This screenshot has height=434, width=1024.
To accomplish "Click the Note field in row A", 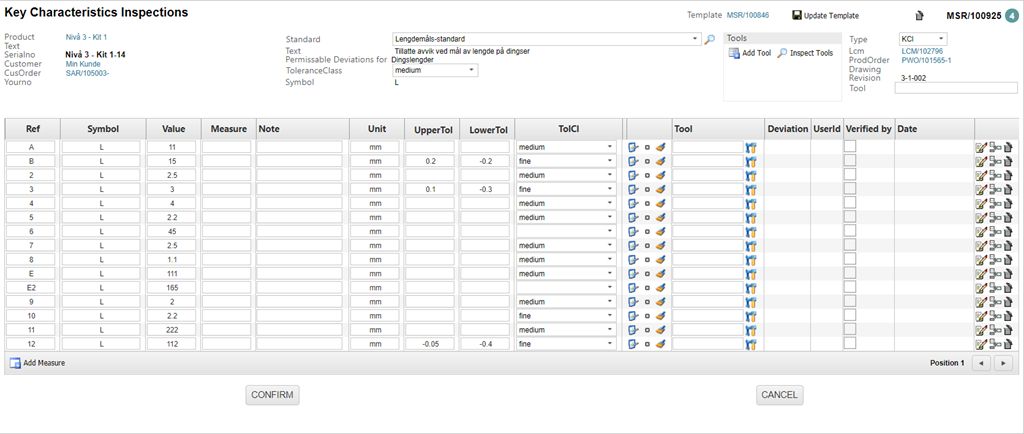I will [299, 147].
